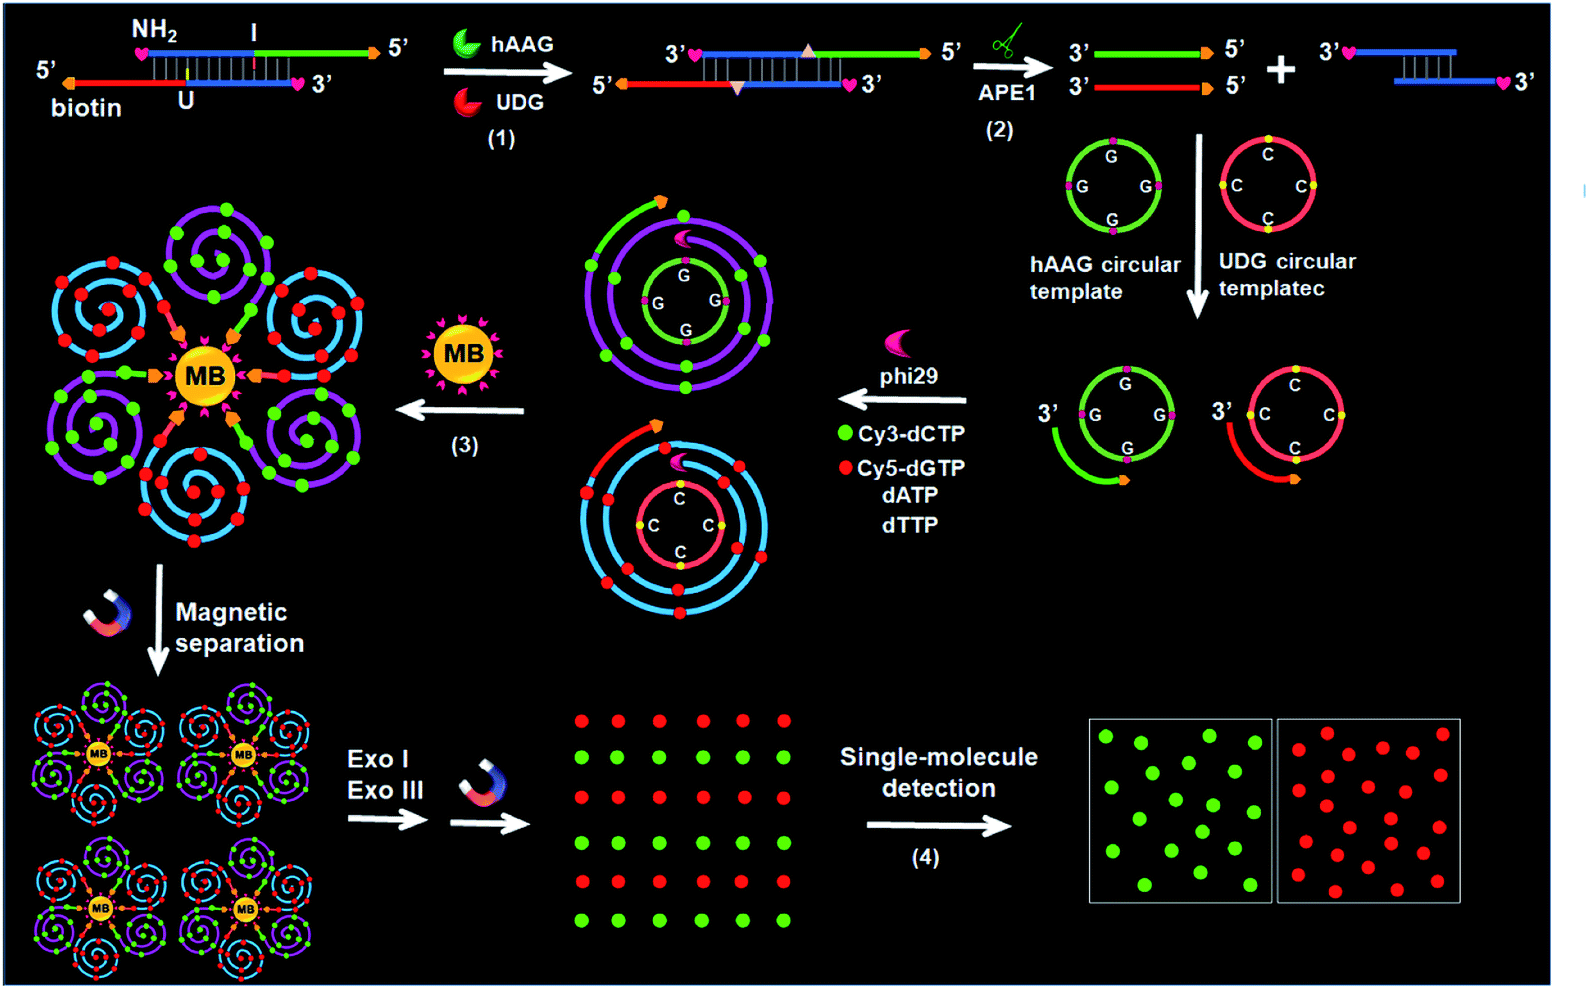Select the standalone MB bead above step (3)
Viewport: 1589px width, 989px height.
tap(463, 354)
